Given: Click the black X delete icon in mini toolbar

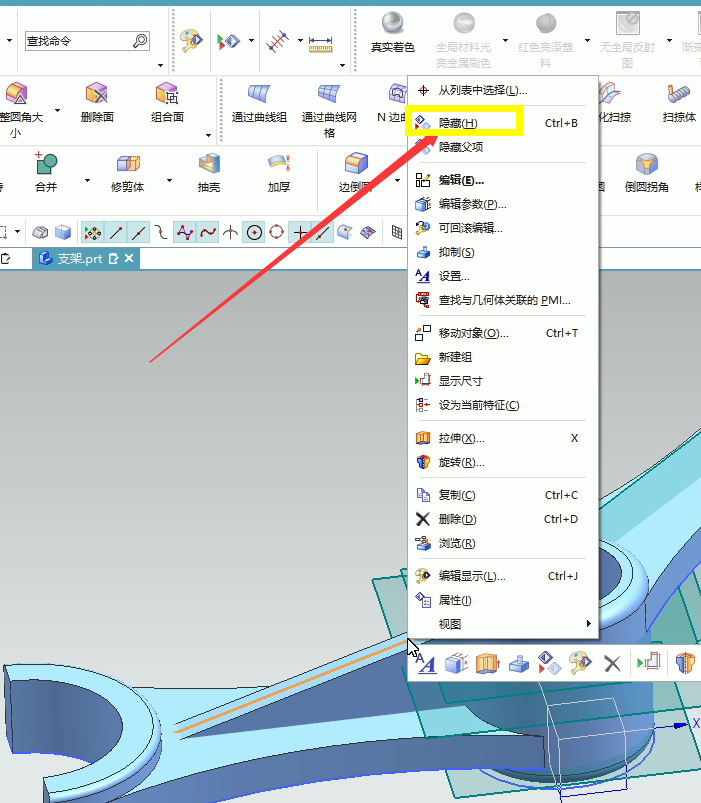Looking at the screenshot, I should tap(612, 662).
